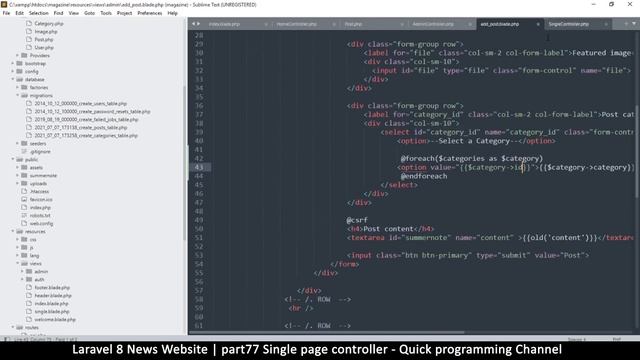This screenshot has width=640, height=360.
Task: Expand the uploads folder
Action: pyautogui.click(x=18, y=184)
